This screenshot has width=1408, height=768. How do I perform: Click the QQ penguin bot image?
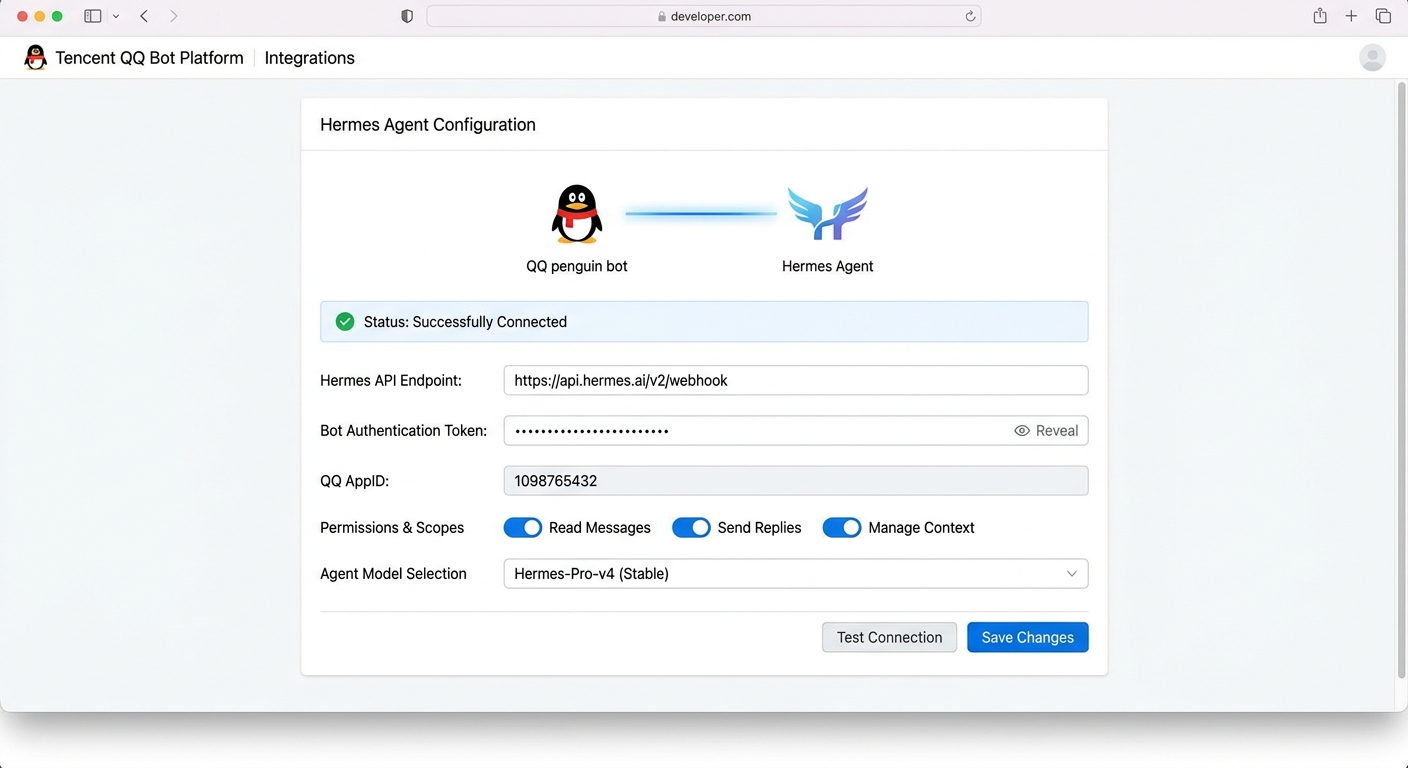(x=577, y=213)
